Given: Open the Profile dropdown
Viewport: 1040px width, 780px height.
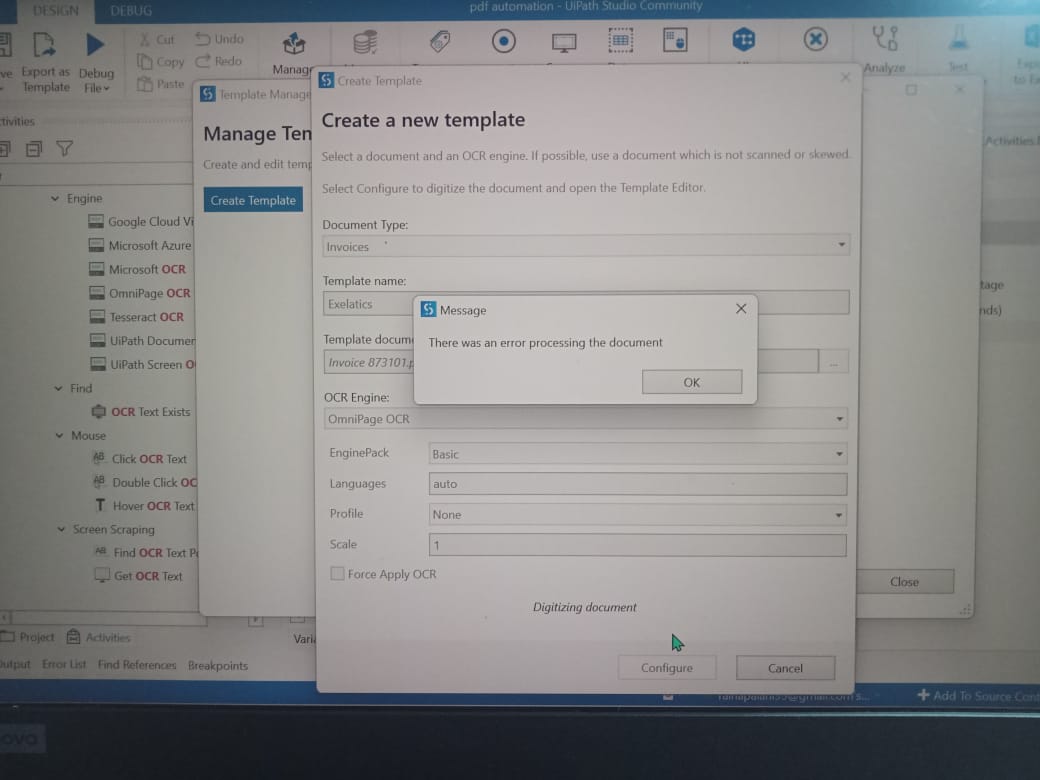Looking at the screenshot, I should click(x=838, y=515).
